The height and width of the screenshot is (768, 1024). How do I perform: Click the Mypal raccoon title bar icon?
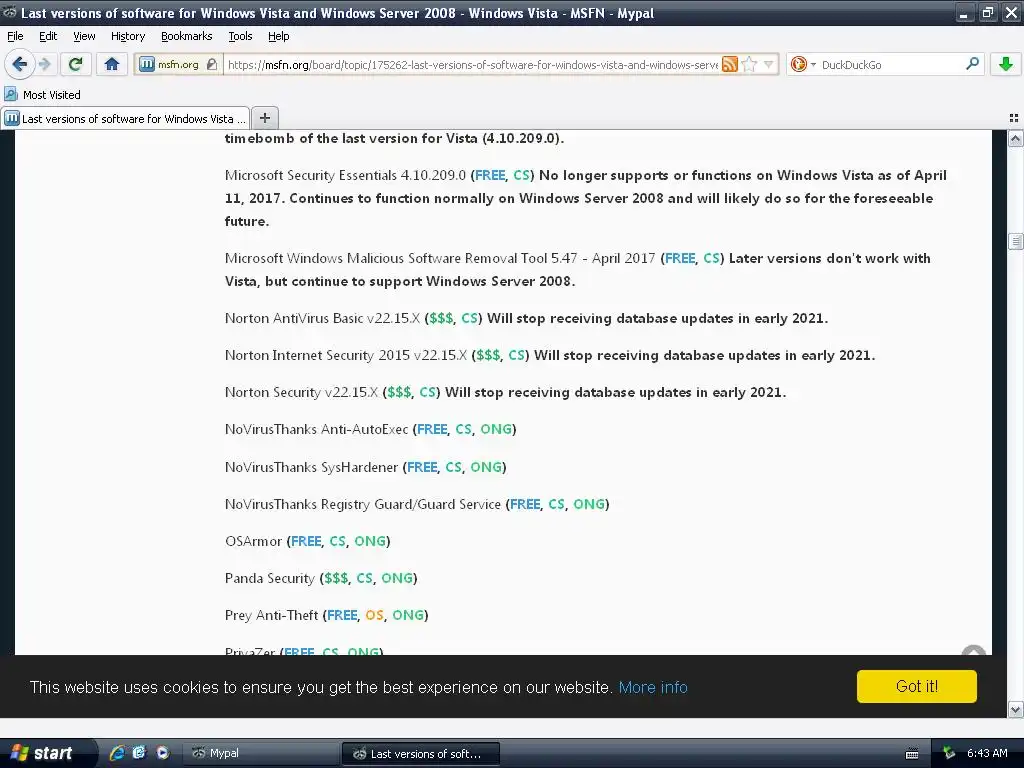10,12
